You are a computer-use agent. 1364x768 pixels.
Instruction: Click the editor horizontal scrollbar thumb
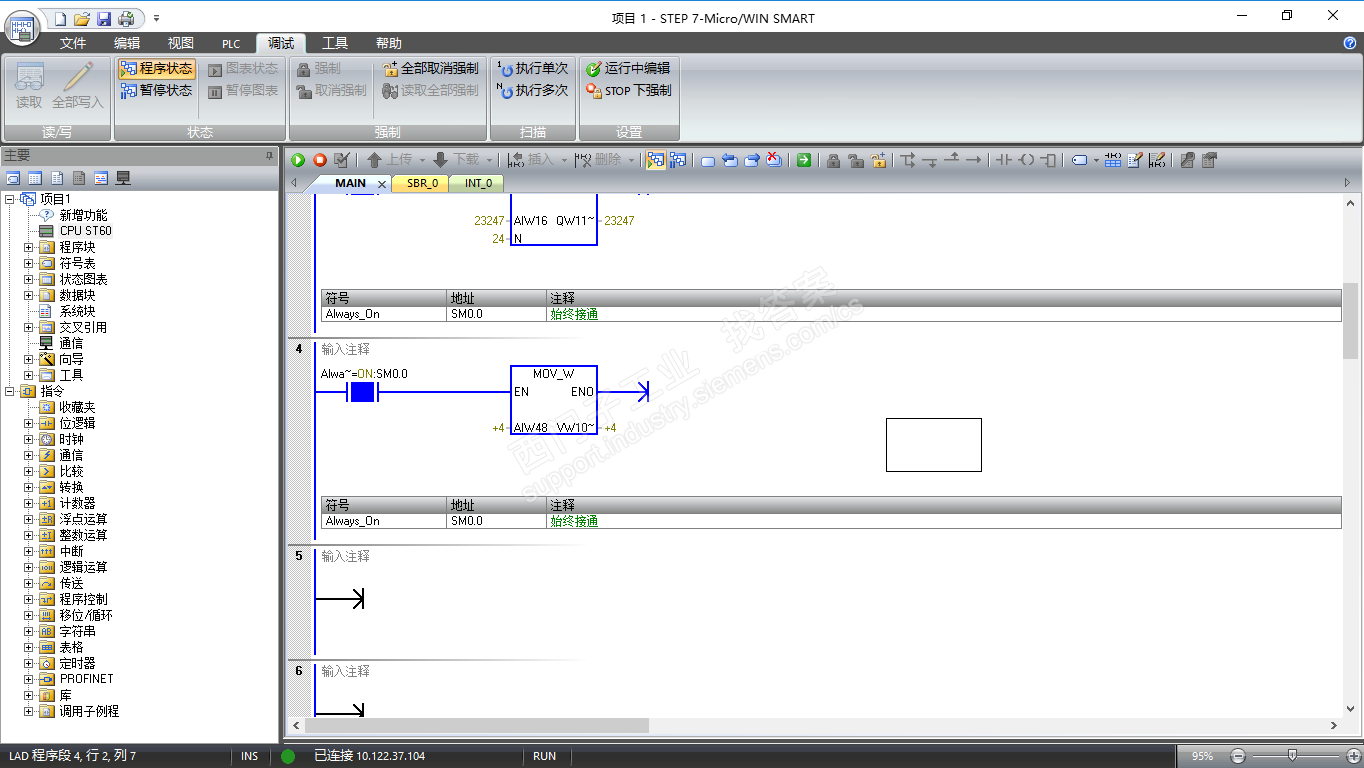click(x=477, y=725)
